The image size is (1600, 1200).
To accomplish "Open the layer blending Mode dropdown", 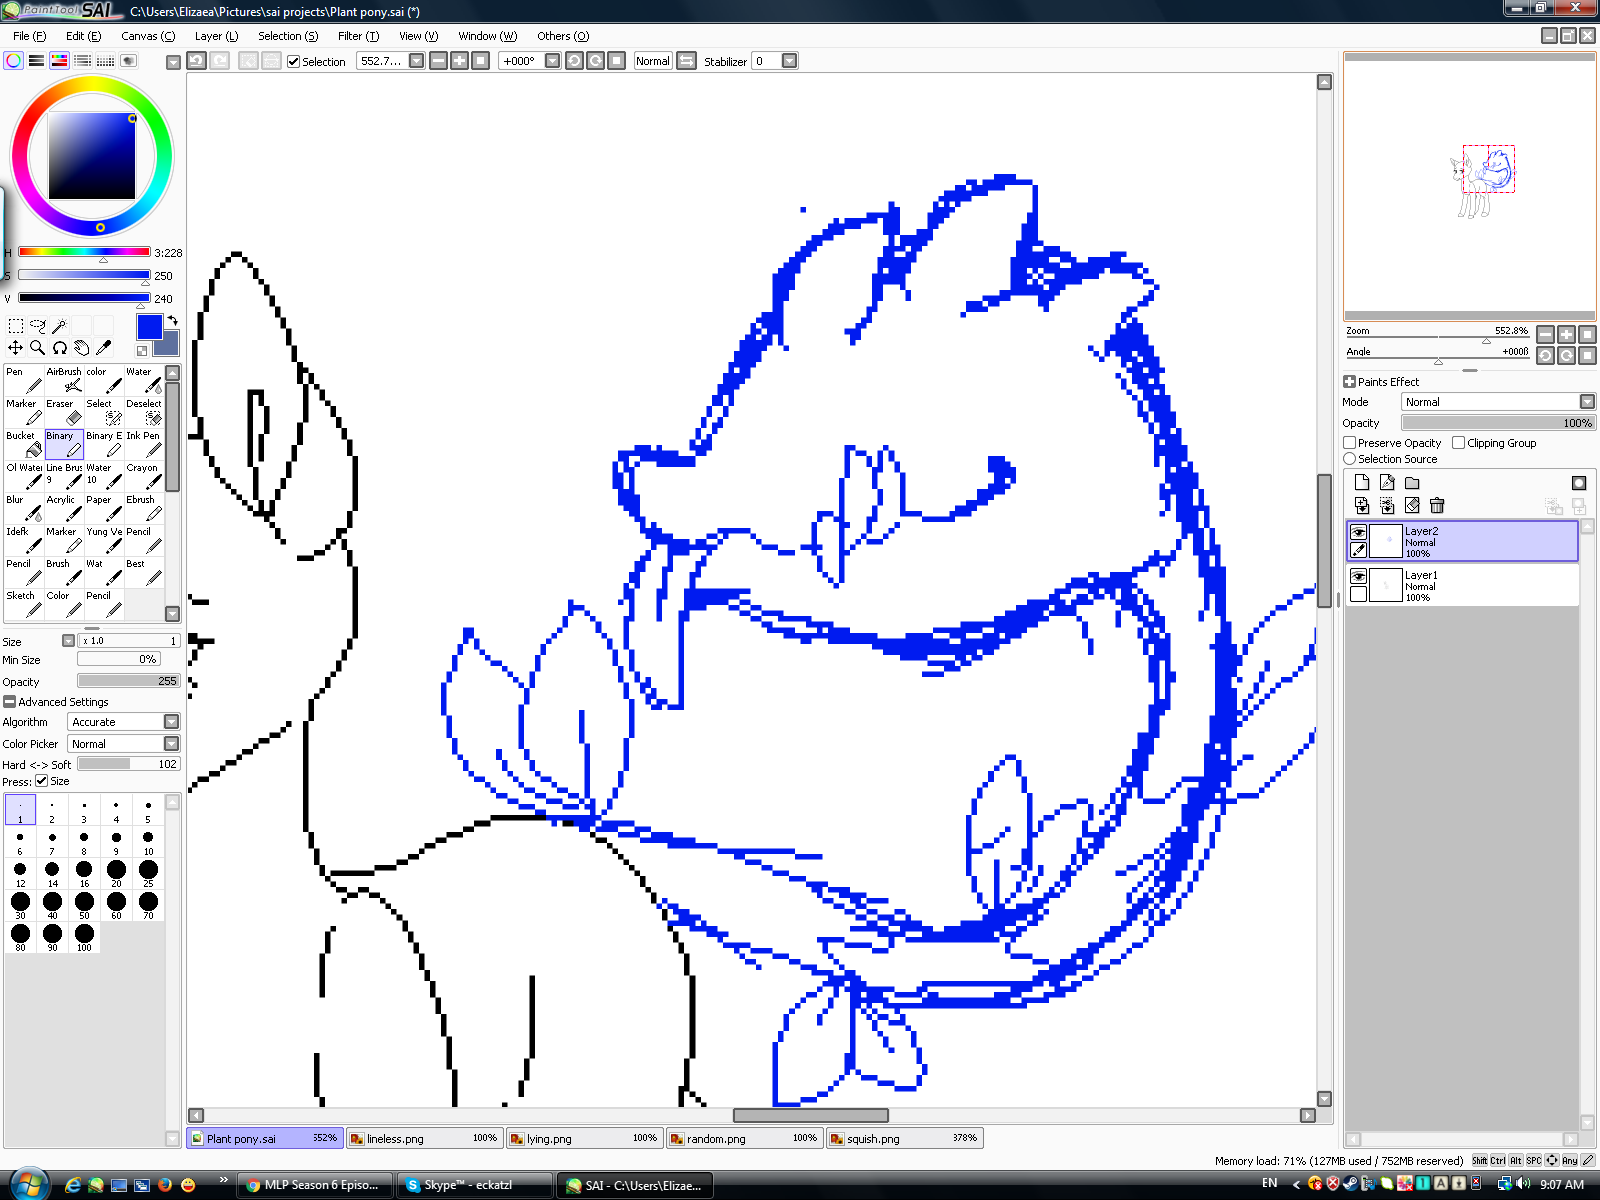I will pyautogui.click(x=1587, y=402).
